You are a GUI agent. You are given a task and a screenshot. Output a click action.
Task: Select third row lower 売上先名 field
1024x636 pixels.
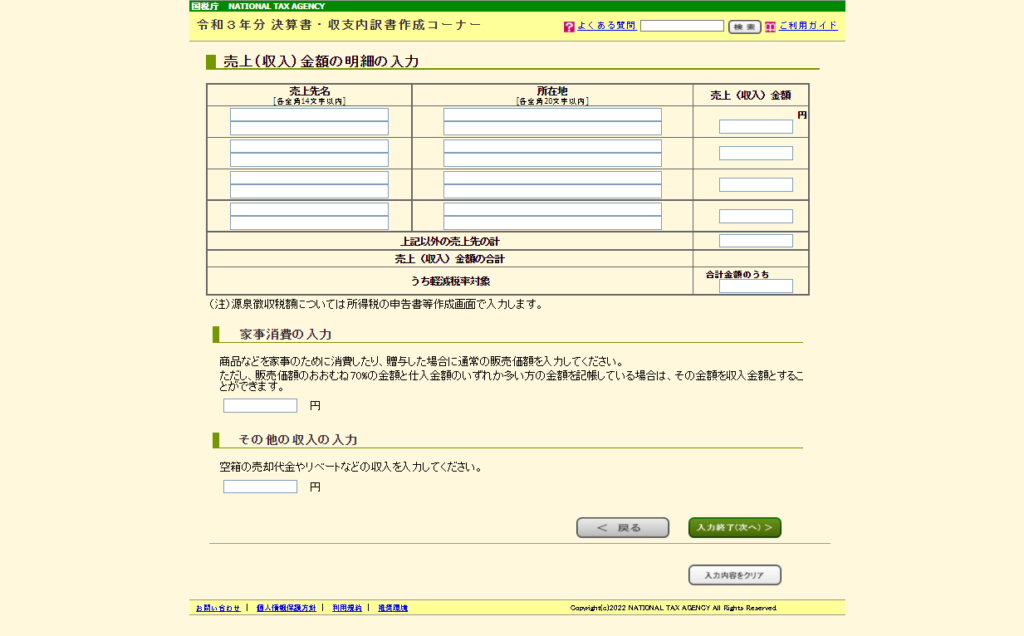pos(309,191)
